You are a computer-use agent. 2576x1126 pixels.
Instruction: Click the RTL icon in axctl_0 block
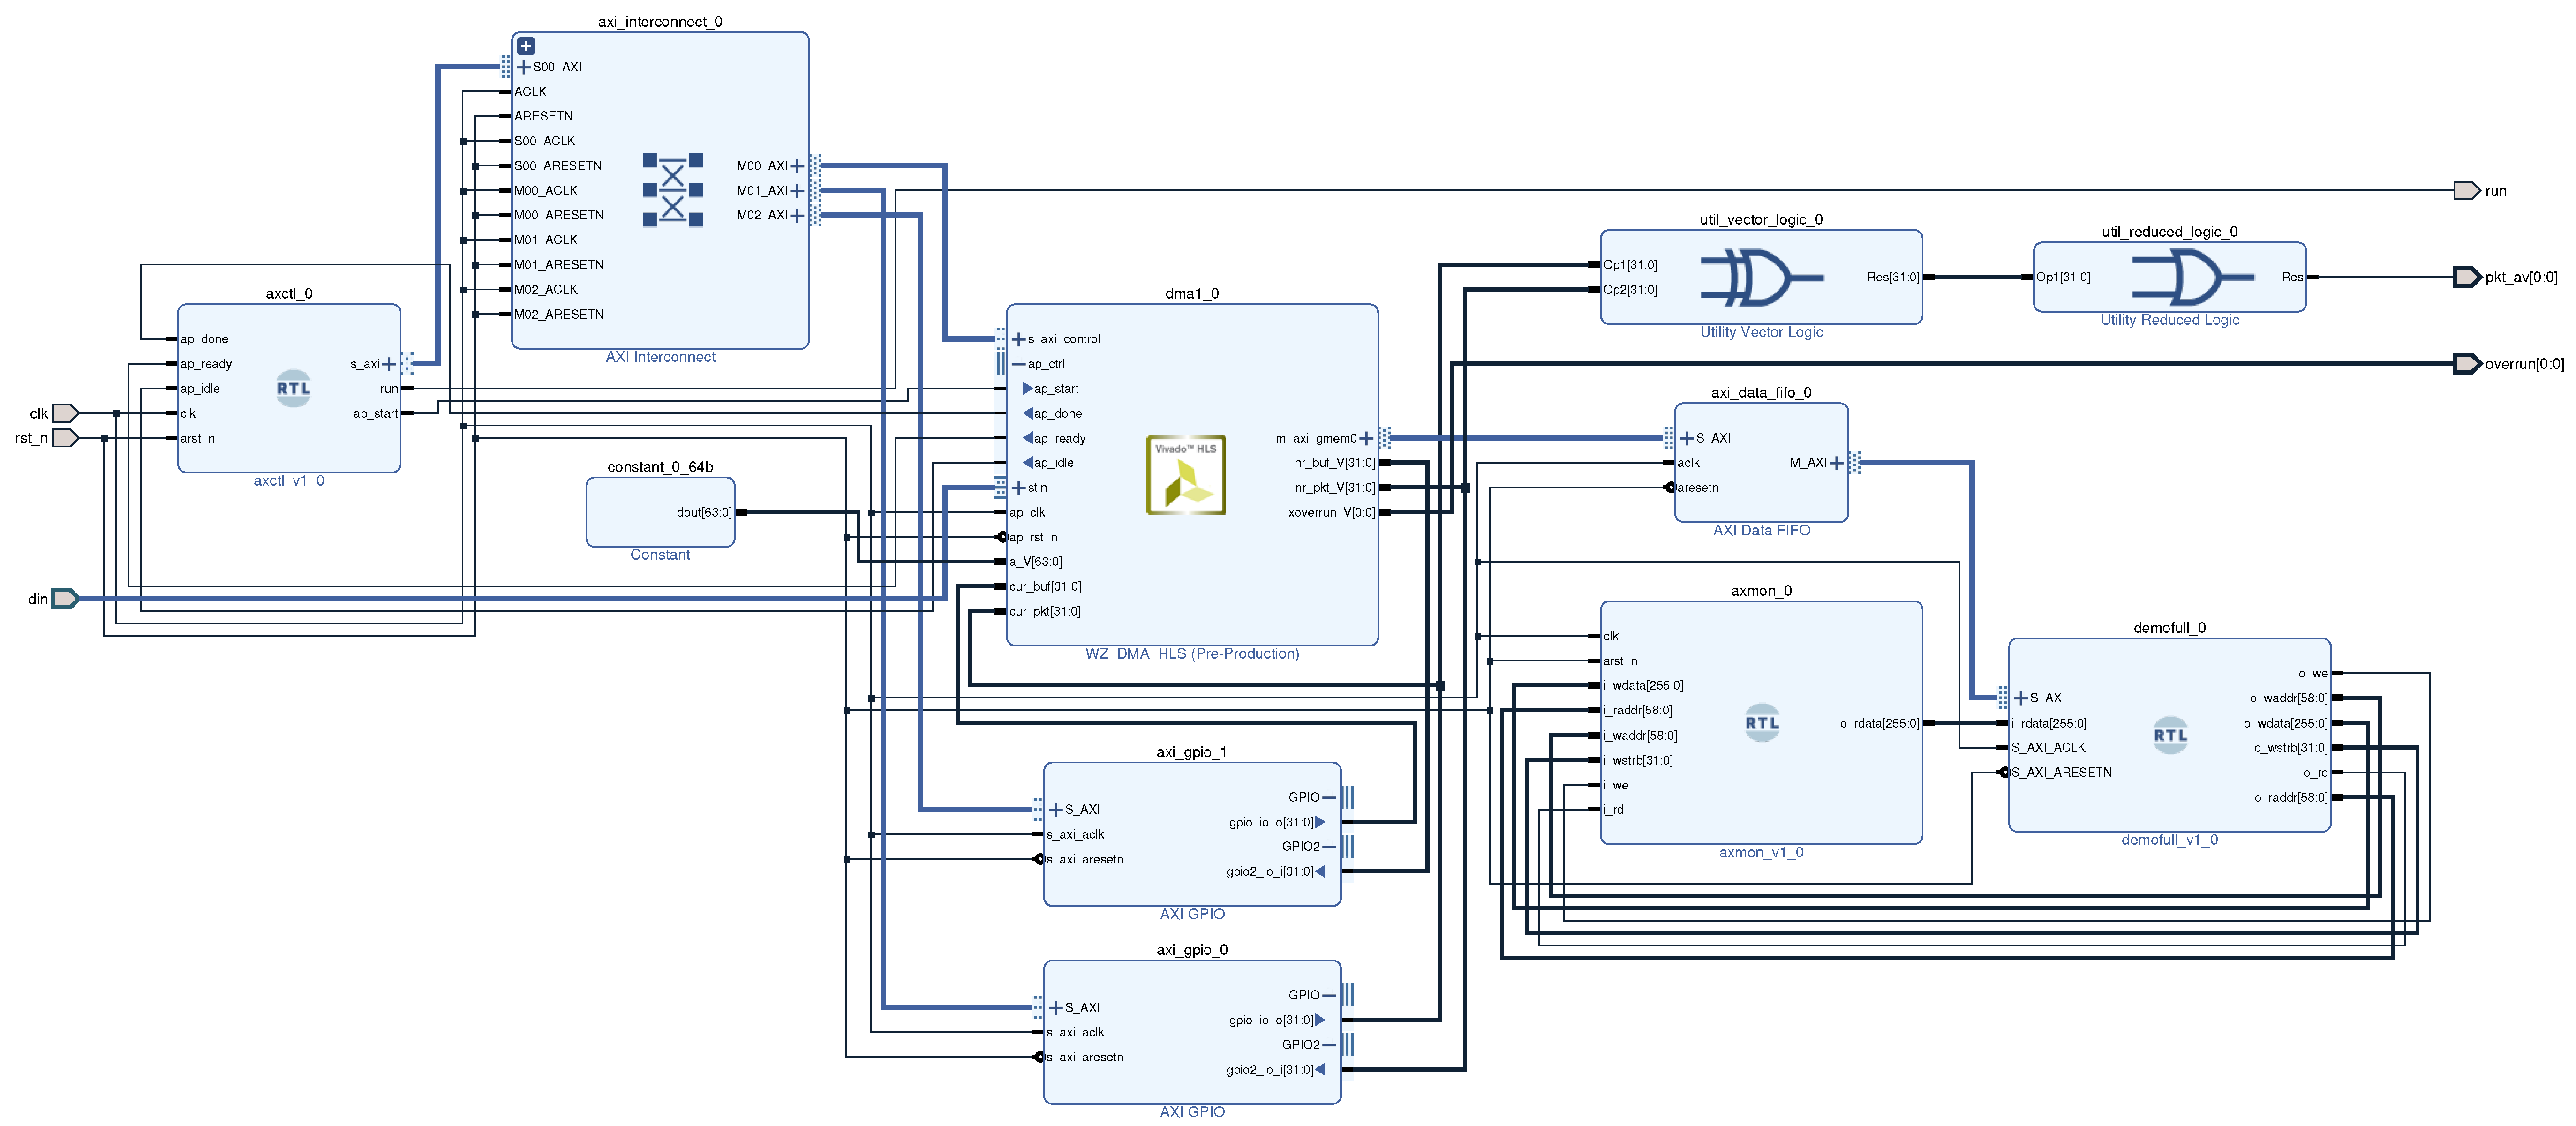point(293,388)
